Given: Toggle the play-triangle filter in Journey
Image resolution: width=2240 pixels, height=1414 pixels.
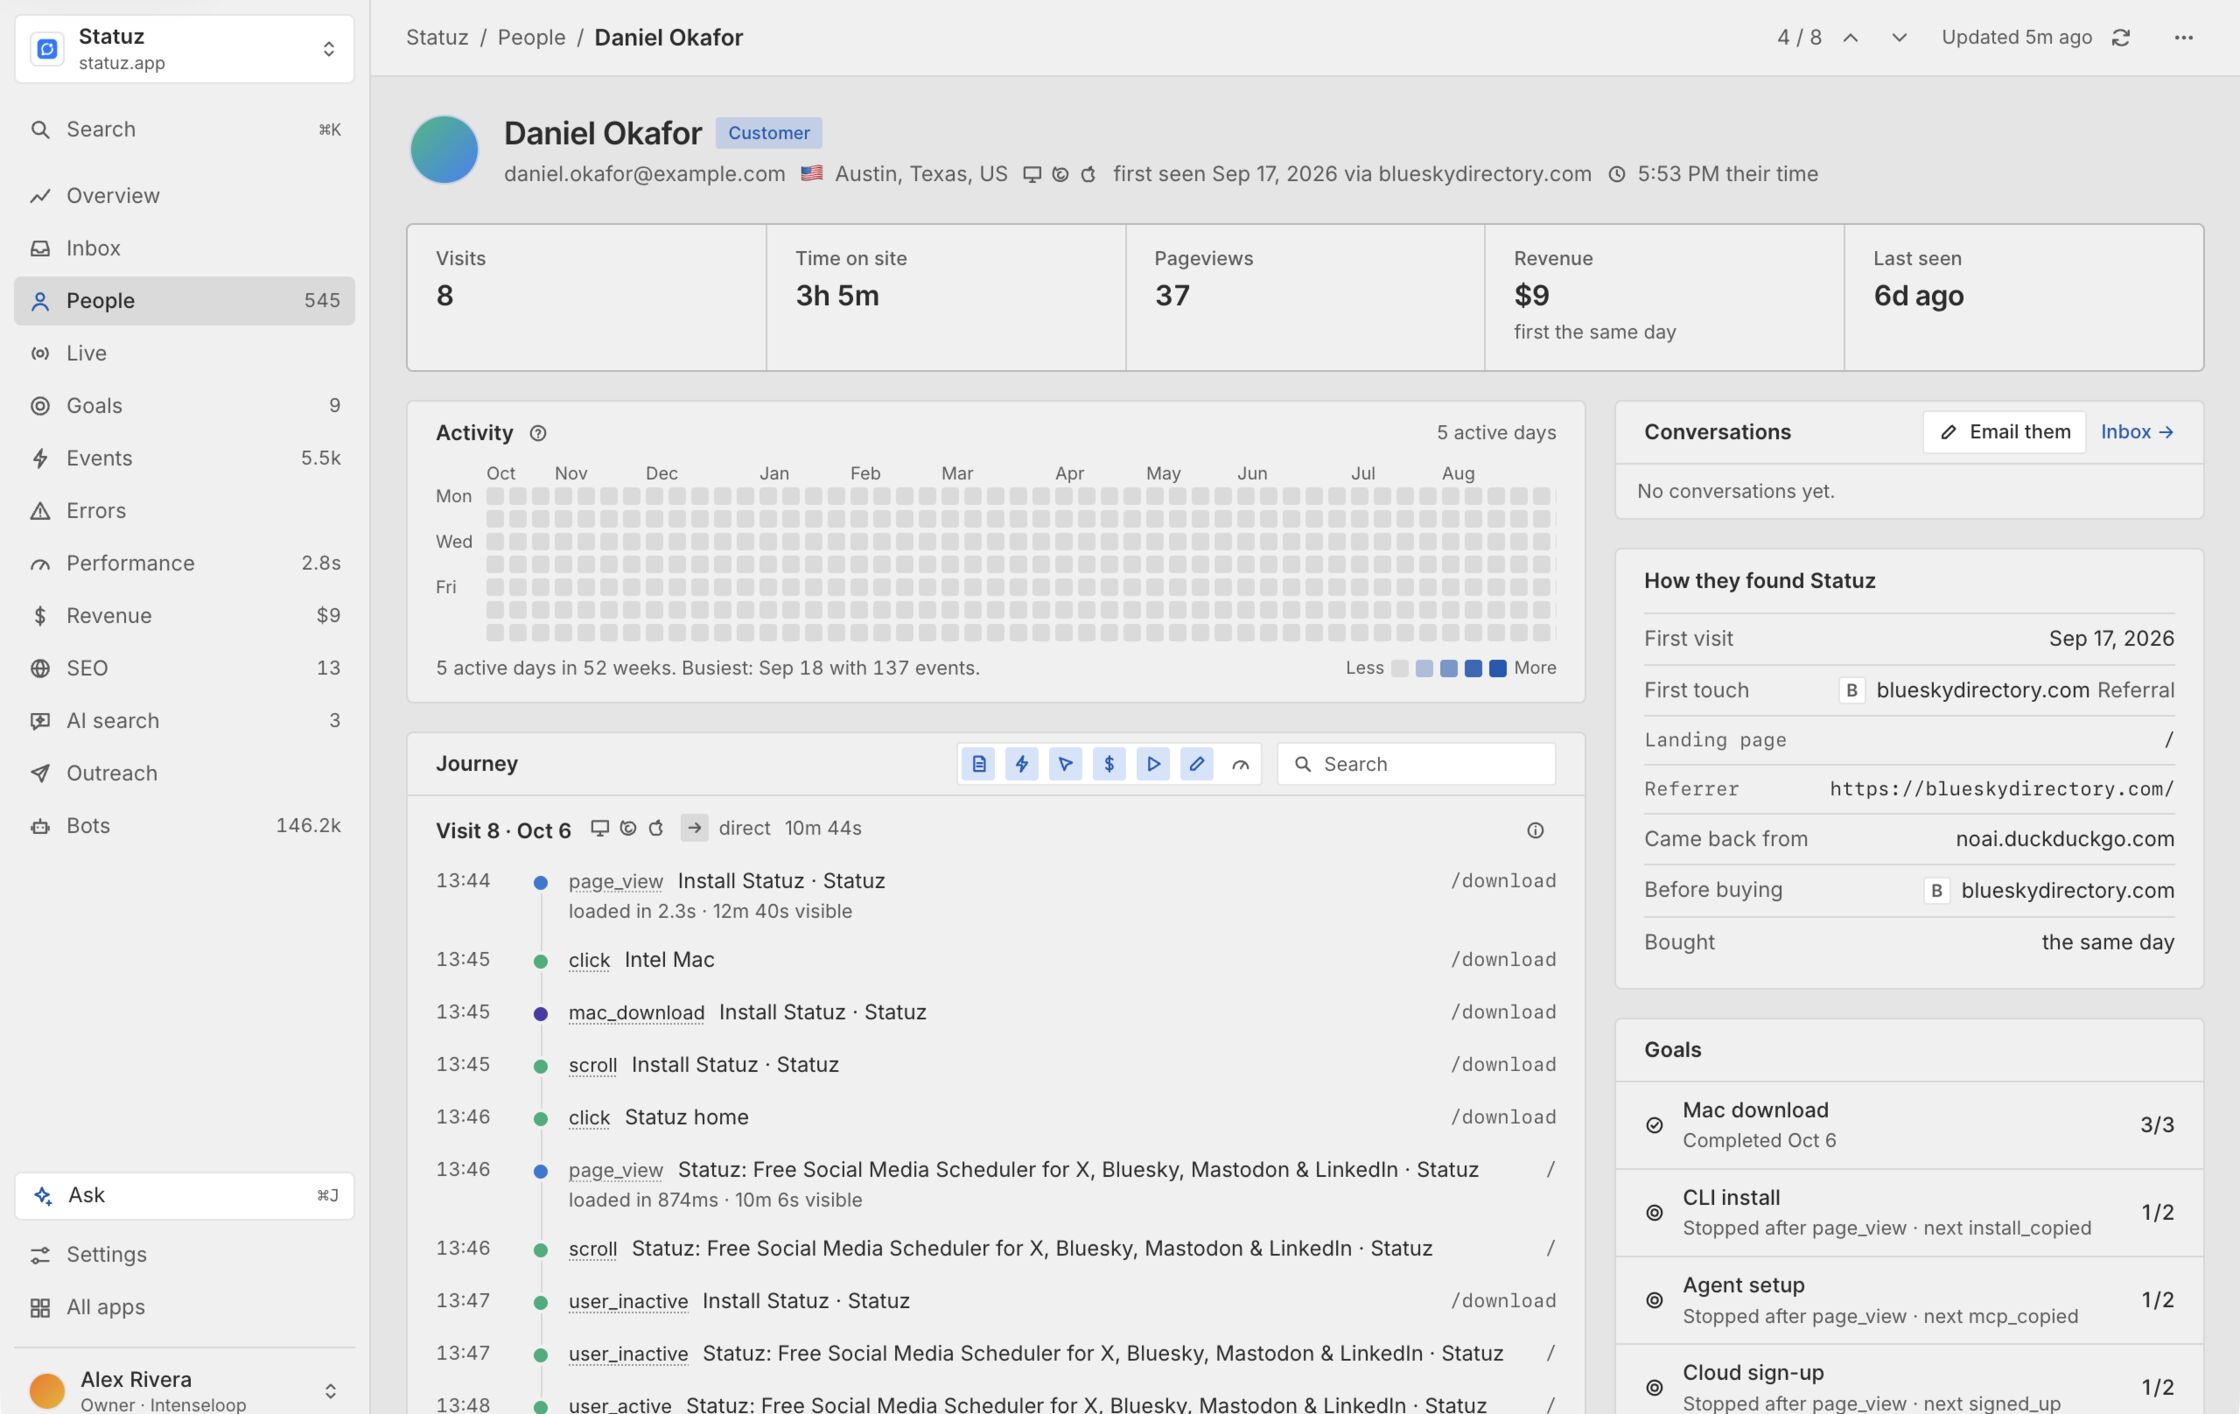Looking at the screenshot, I should 1153,764.
